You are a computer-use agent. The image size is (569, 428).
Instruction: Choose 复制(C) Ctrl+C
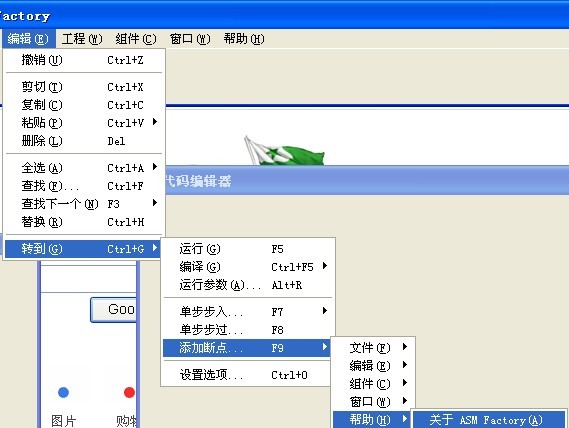pos(84,105)
